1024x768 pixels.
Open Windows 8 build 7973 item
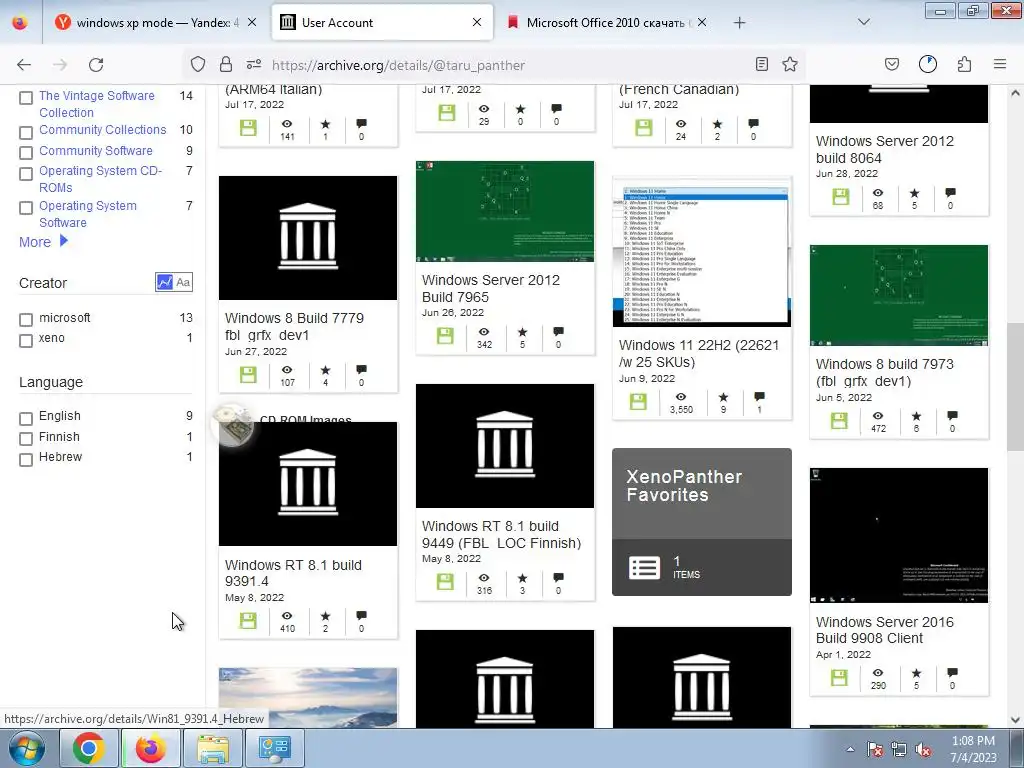pyautogui.click(x=884, y=372)
